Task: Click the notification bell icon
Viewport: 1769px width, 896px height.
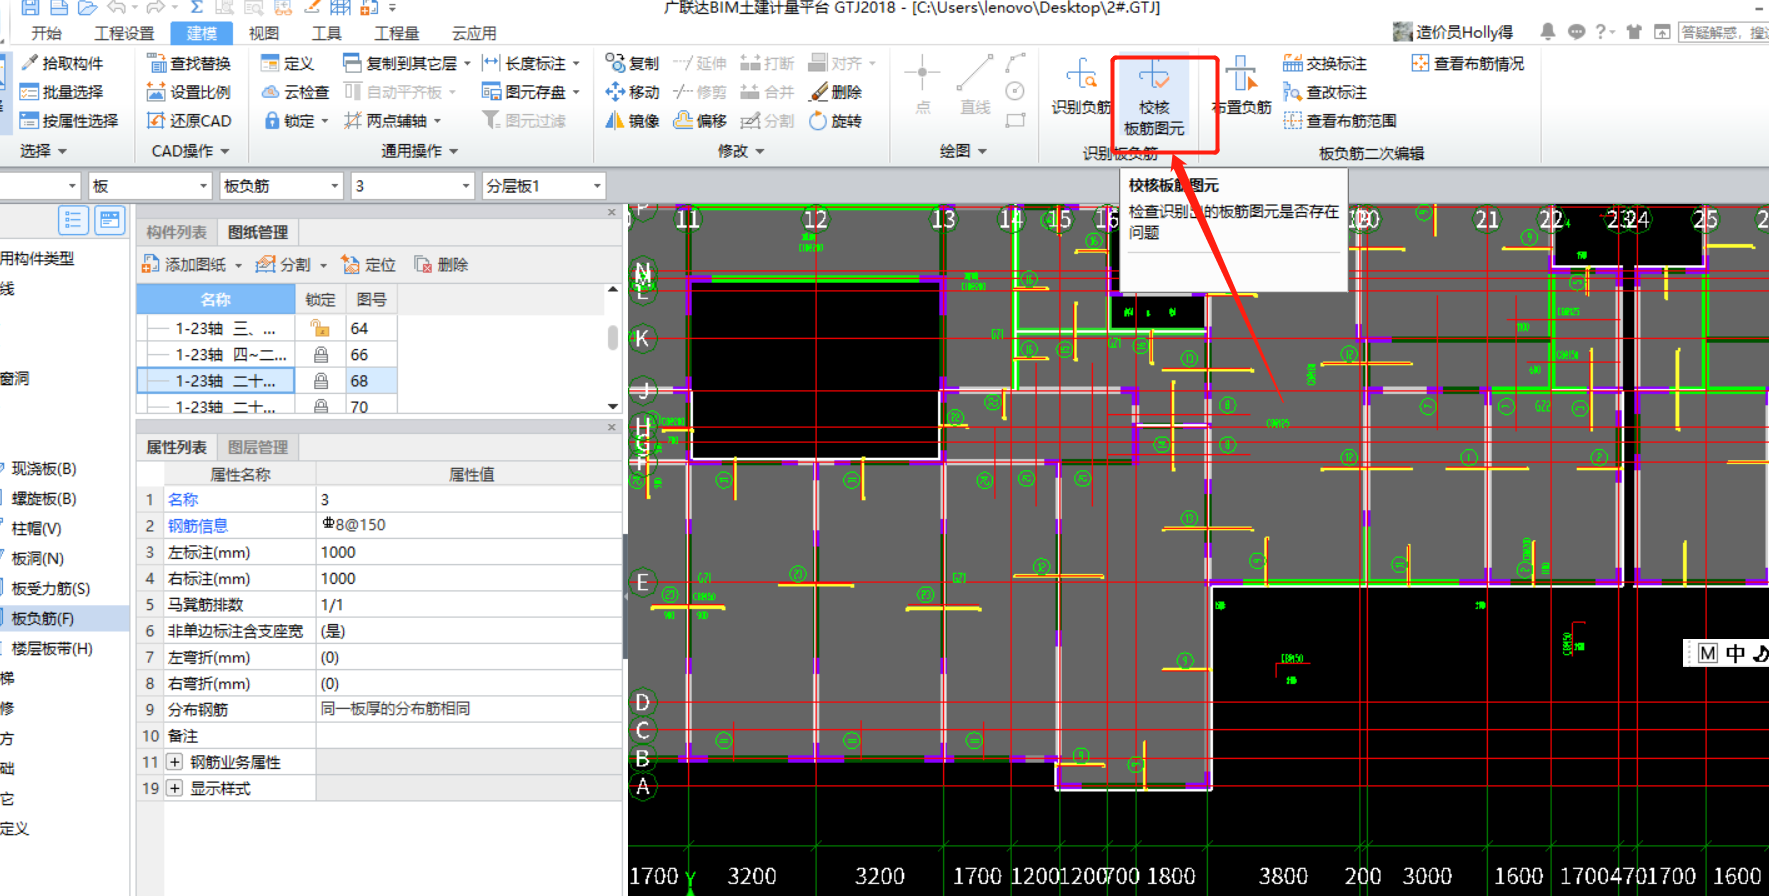Action: 1547,32
